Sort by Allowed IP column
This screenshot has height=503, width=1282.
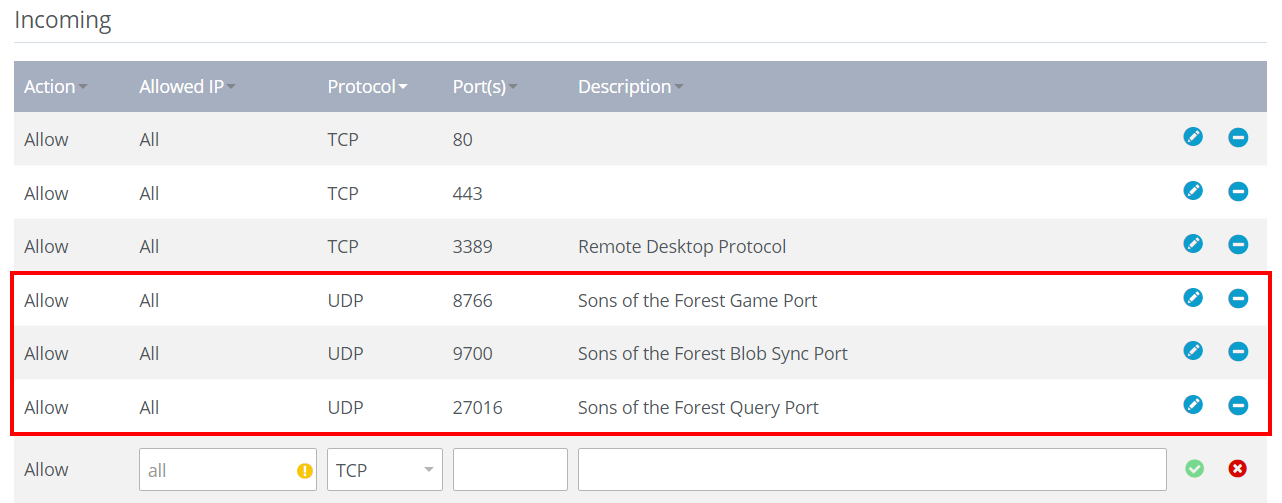187,87
